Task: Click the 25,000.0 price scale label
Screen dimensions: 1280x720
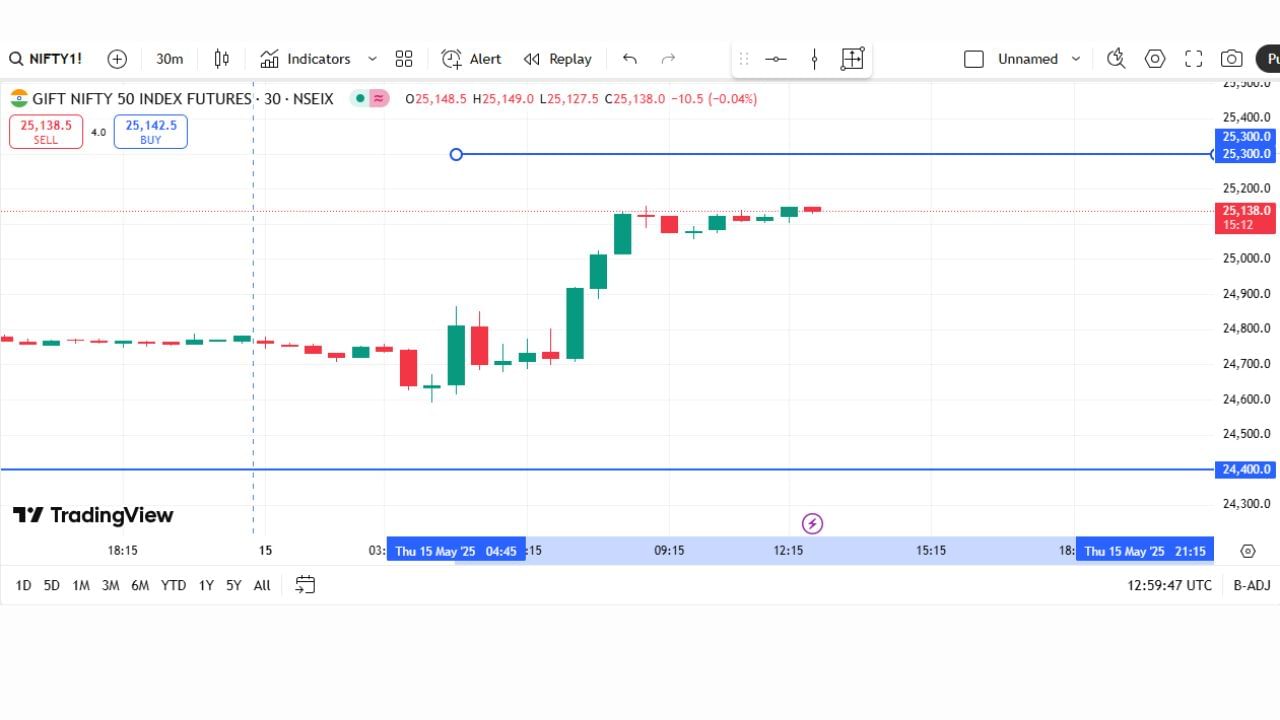Action: pyautogui.click(x=1246, y=258)
